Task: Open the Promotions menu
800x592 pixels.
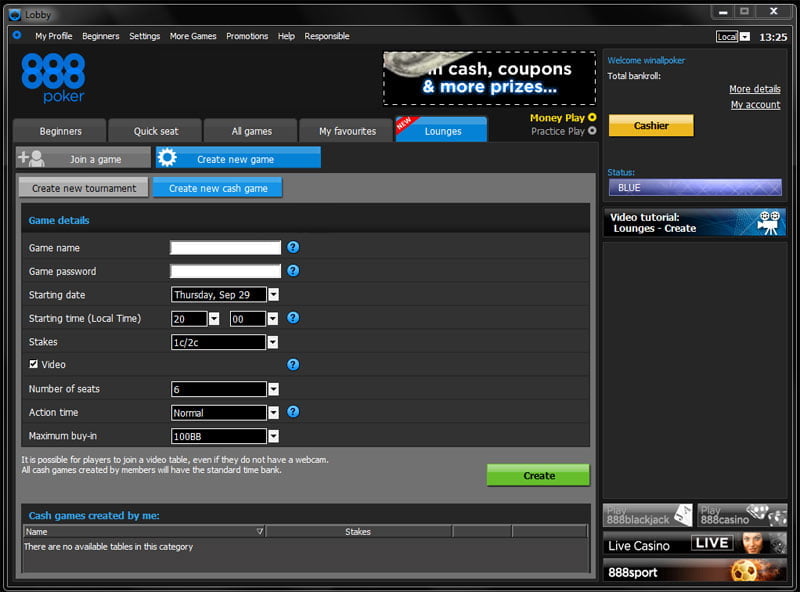Action: (x=247, y=36)
